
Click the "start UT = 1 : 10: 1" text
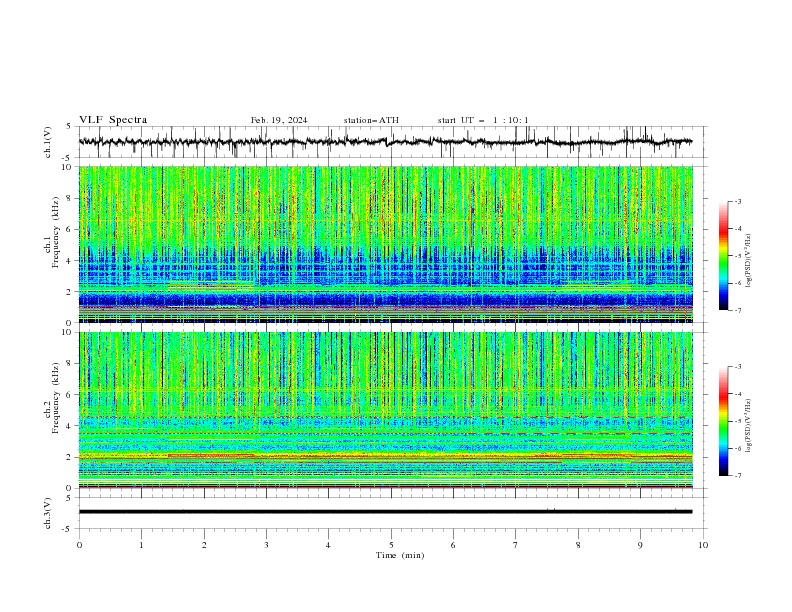[x=483, y=120]
